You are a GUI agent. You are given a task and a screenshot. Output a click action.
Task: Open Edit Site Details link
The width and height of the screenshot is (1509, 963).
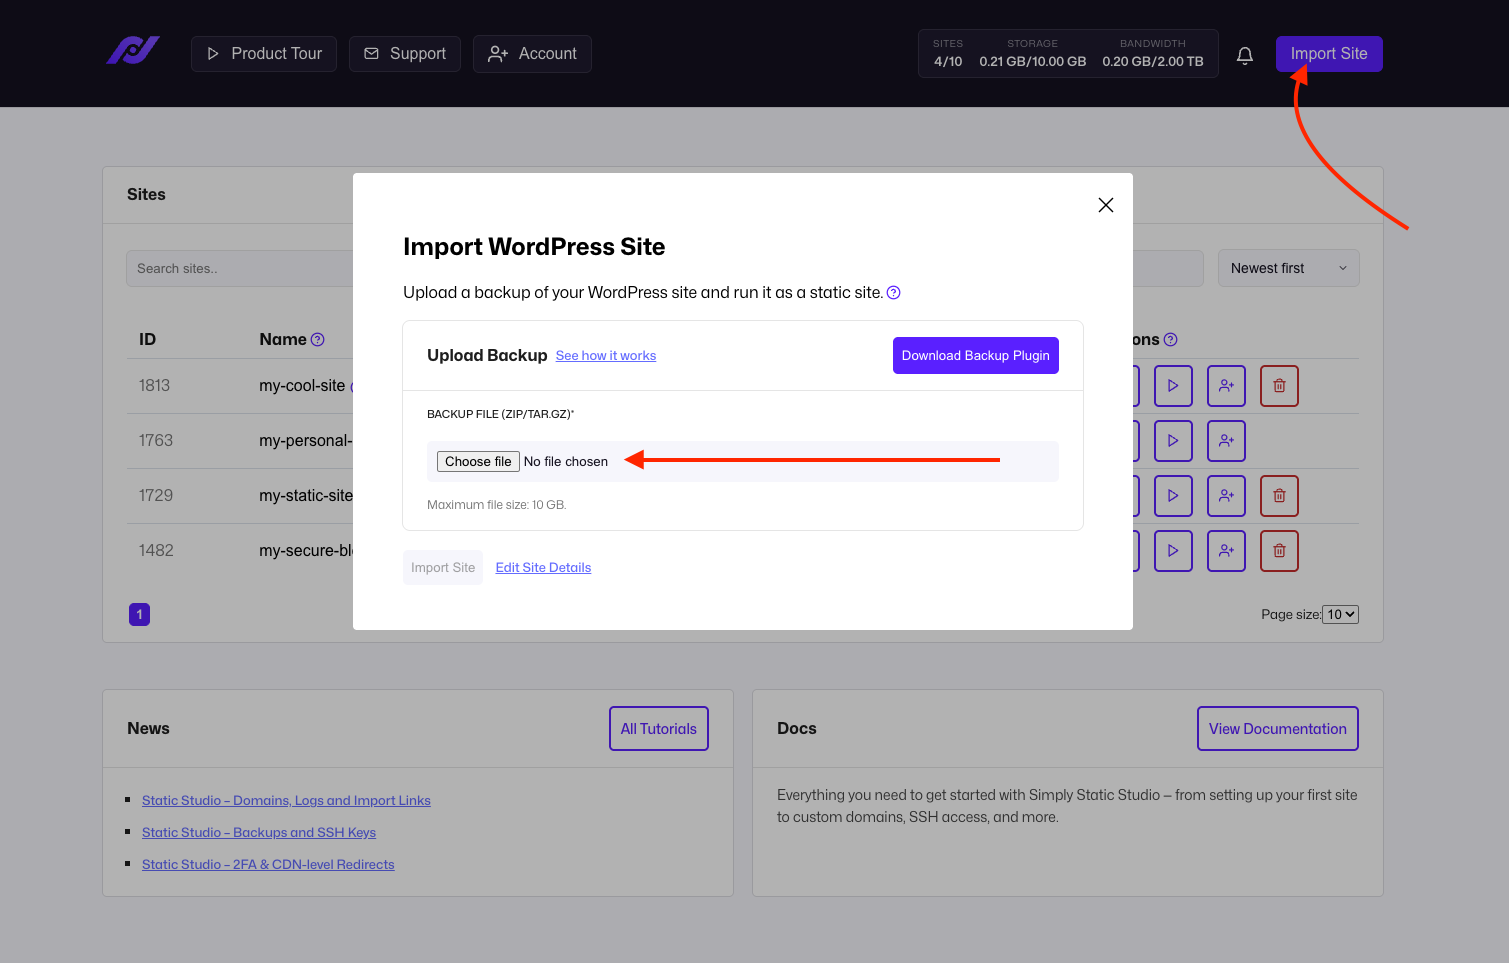click(543, 568)
